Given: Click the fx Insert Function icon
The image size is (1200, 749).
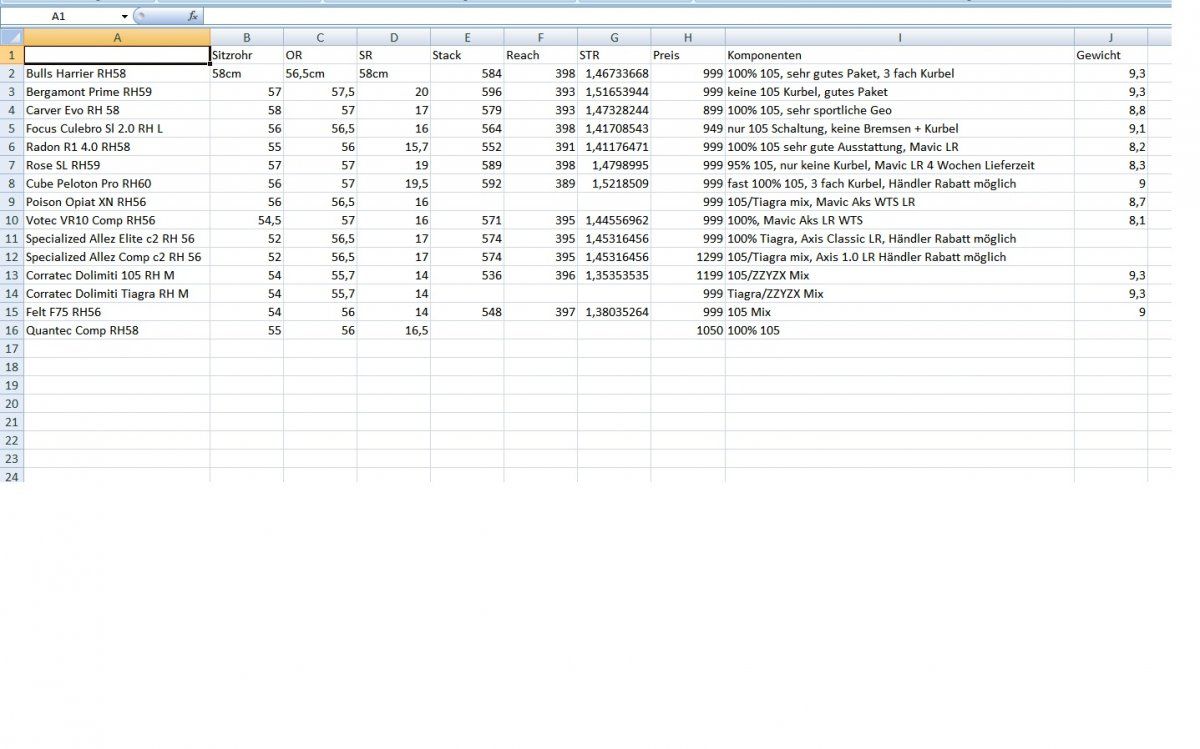Looking at the screenshot, I should click(x=192, y=17).
